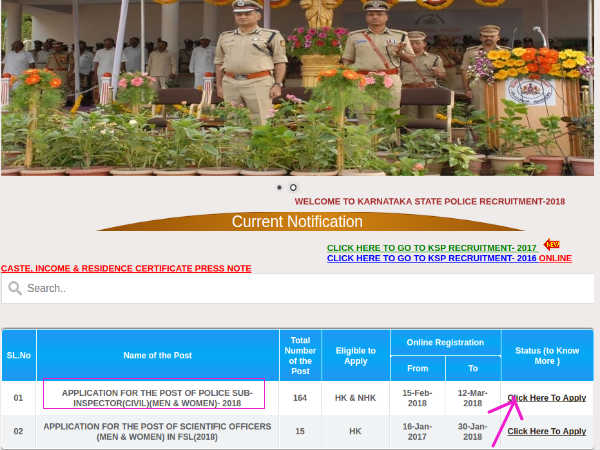Select the second carousel slide dot

click(293, 188)
